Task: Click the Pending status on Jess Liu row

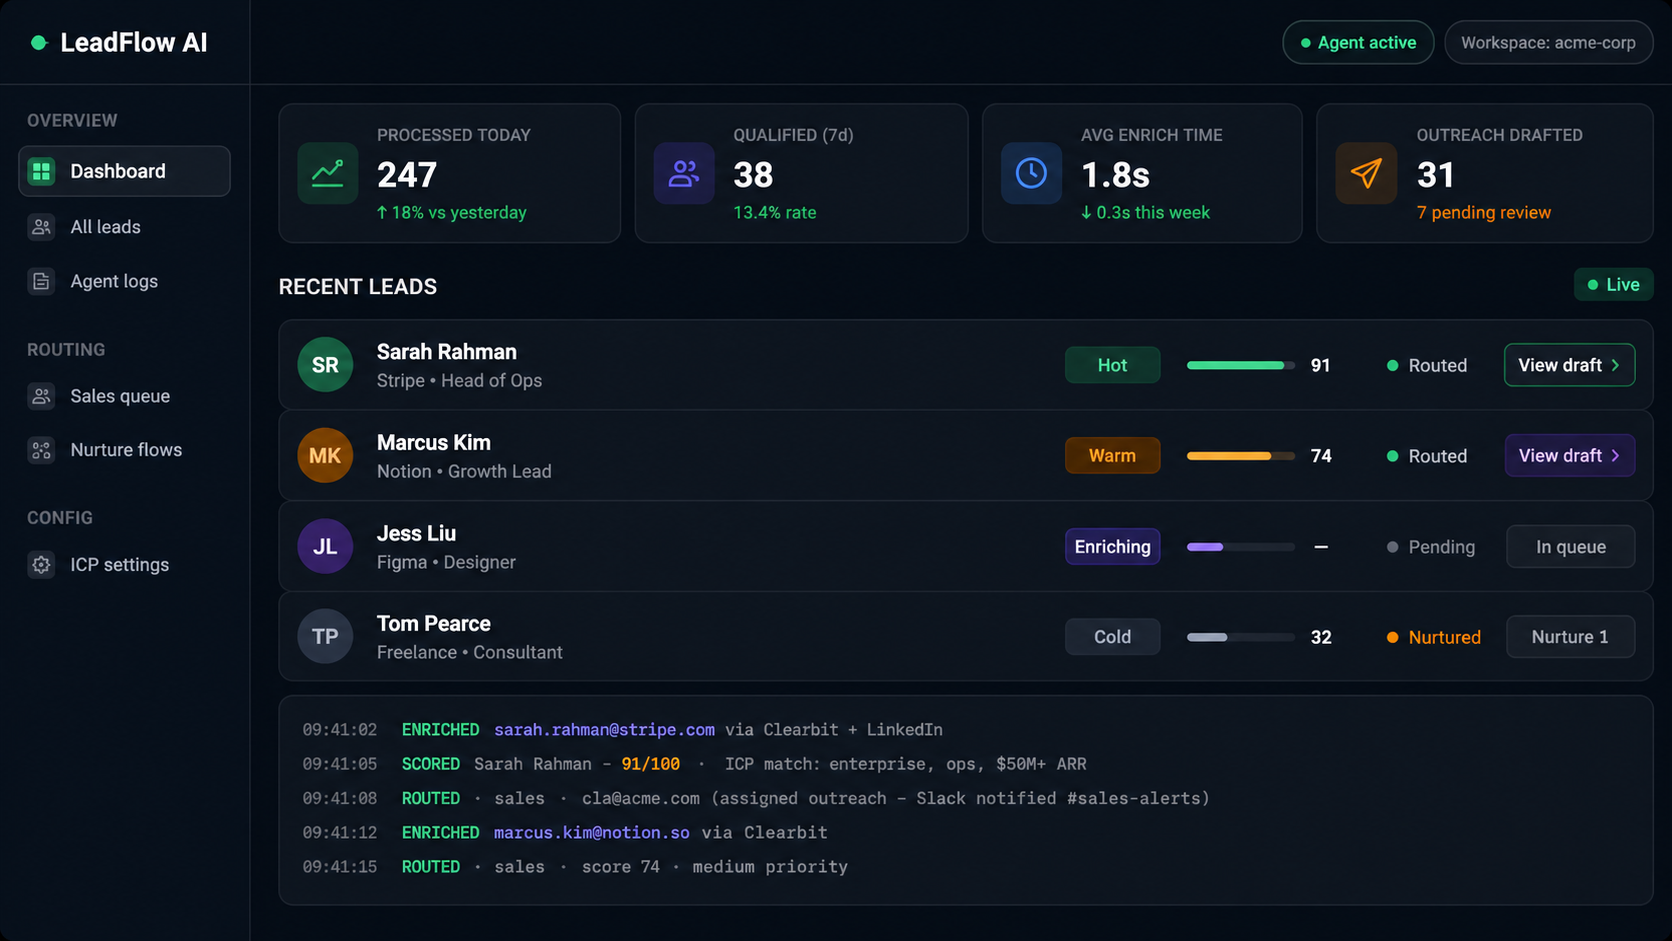Action: point(1430,547)
